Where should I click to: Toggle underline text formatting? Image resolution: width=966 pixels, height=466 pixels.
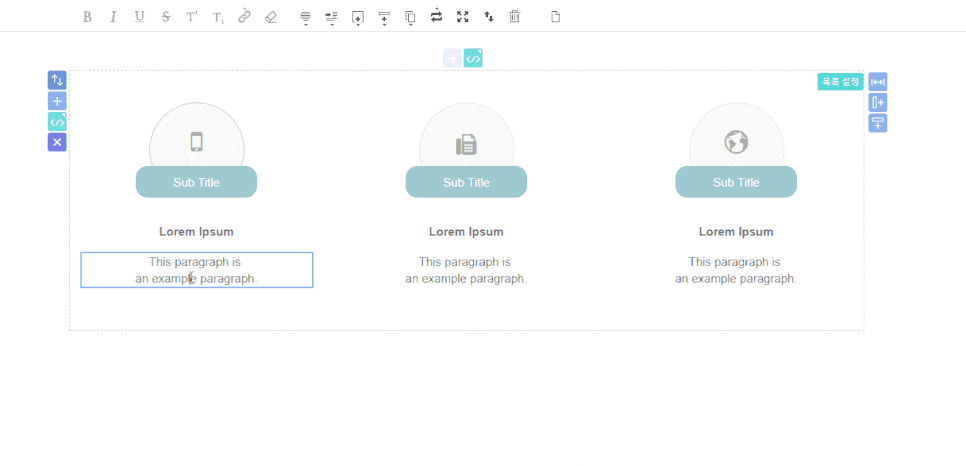coord(139,17)
